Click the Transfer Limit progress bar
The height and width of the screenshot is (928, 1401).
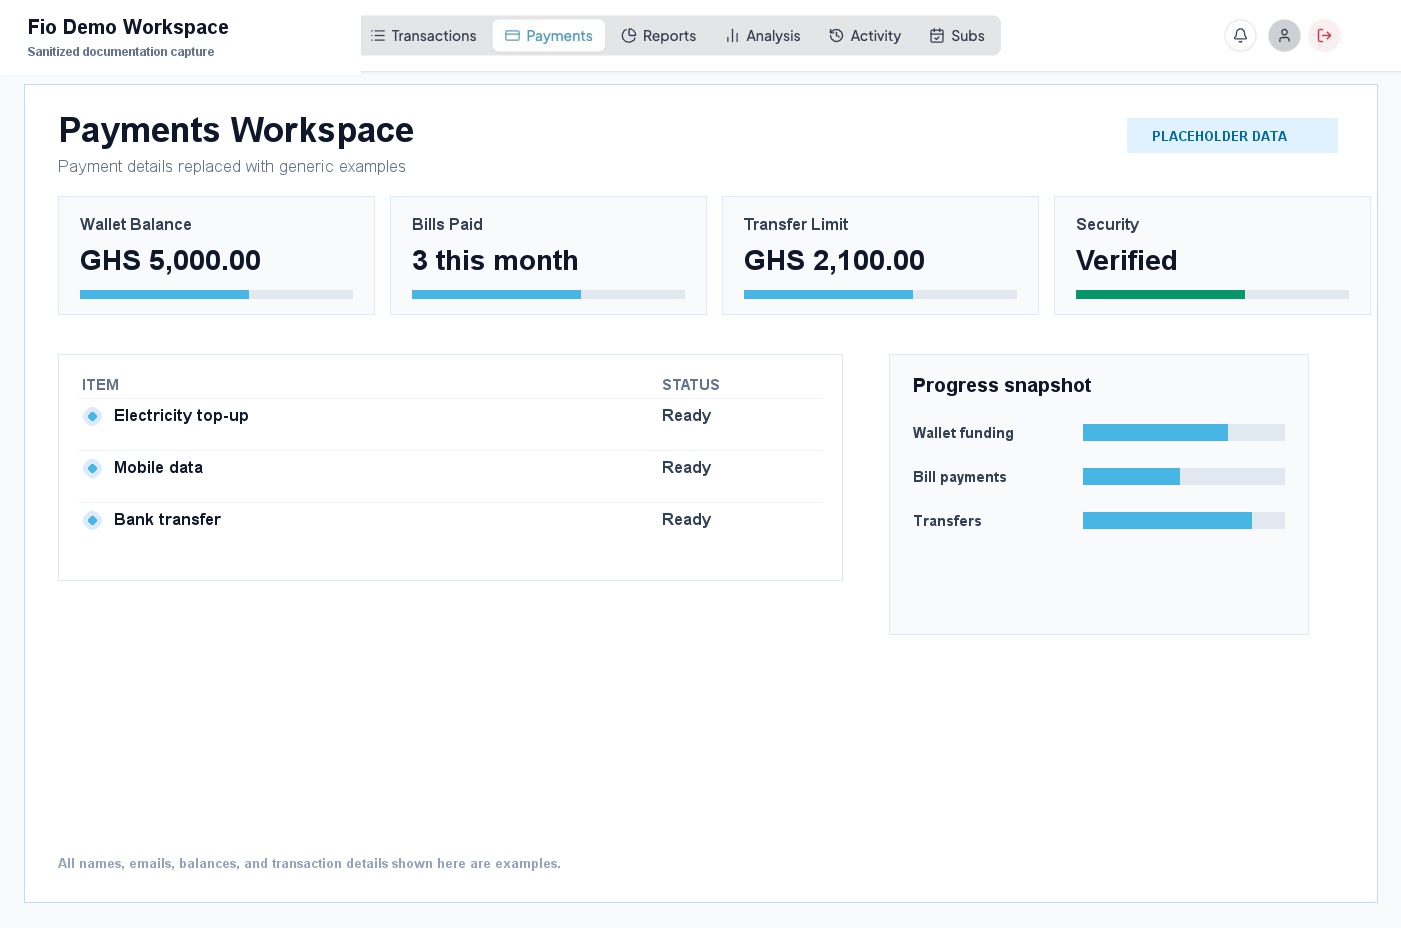880,295
